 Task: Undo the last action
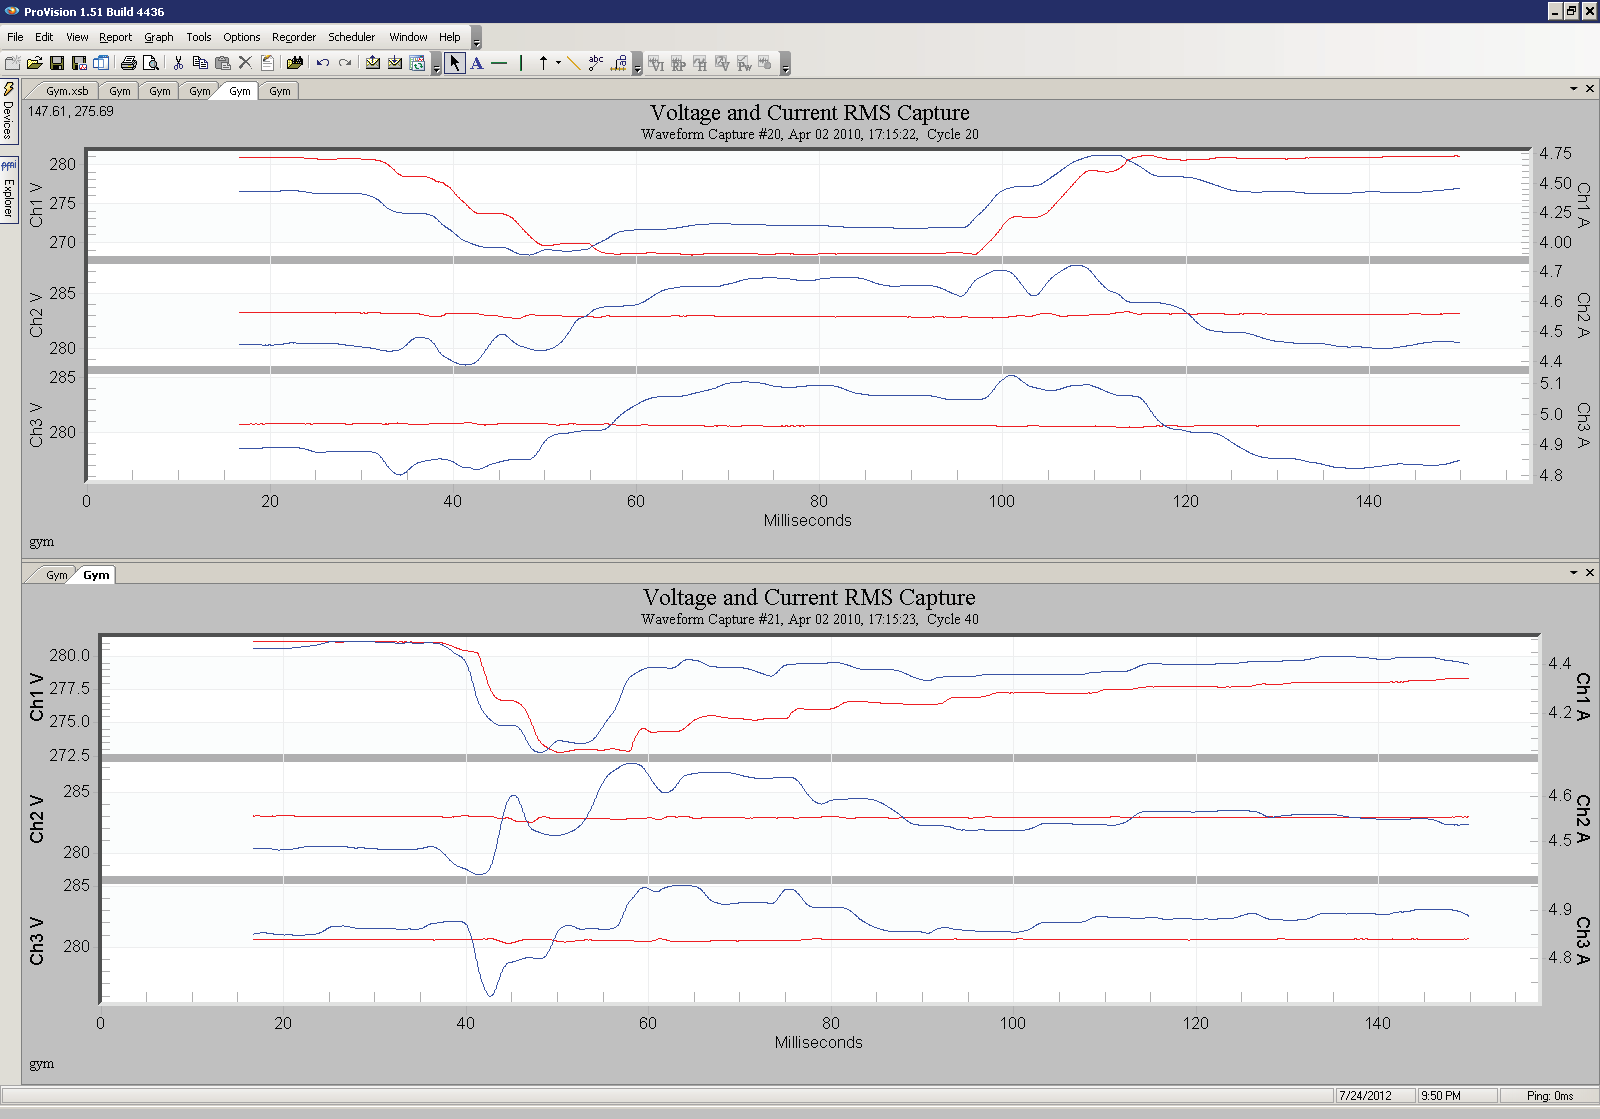(321, 62)
